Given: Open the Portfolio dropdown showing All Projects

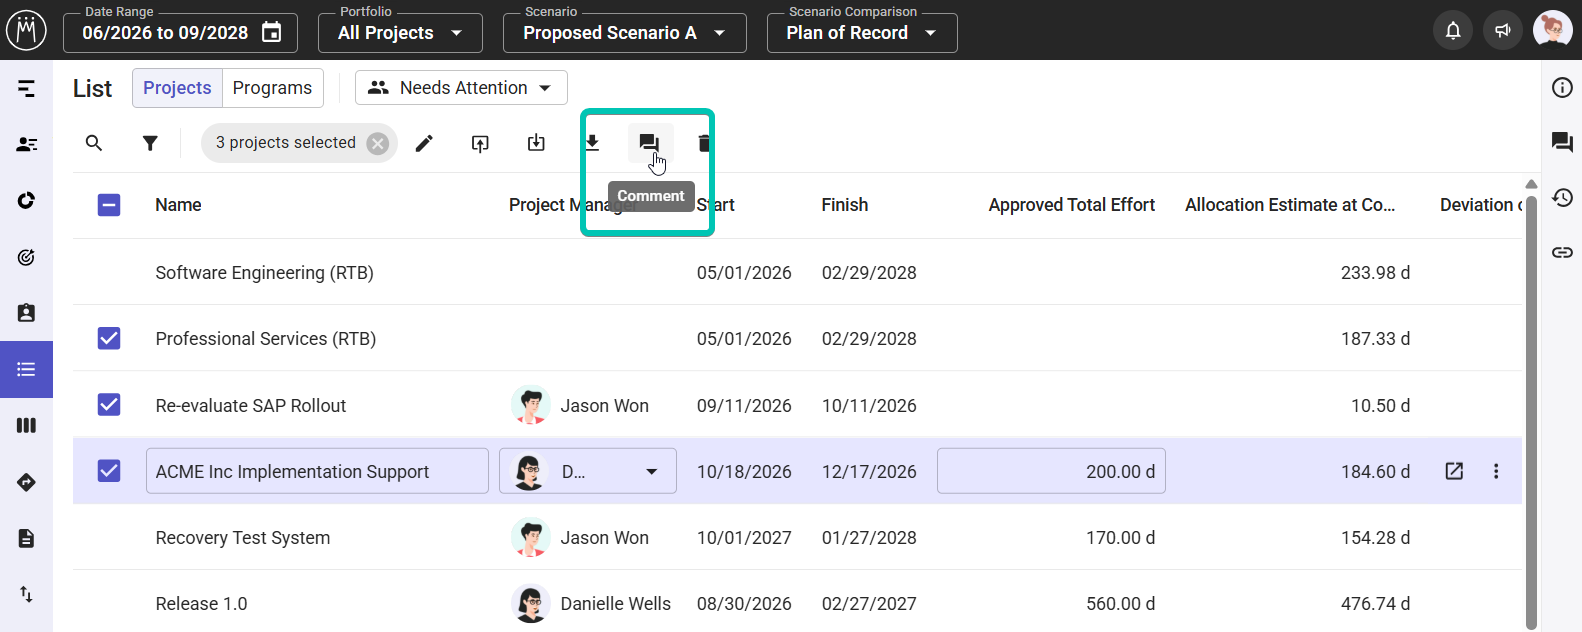Looking at the screenshot, I should [x=400, y=33].
